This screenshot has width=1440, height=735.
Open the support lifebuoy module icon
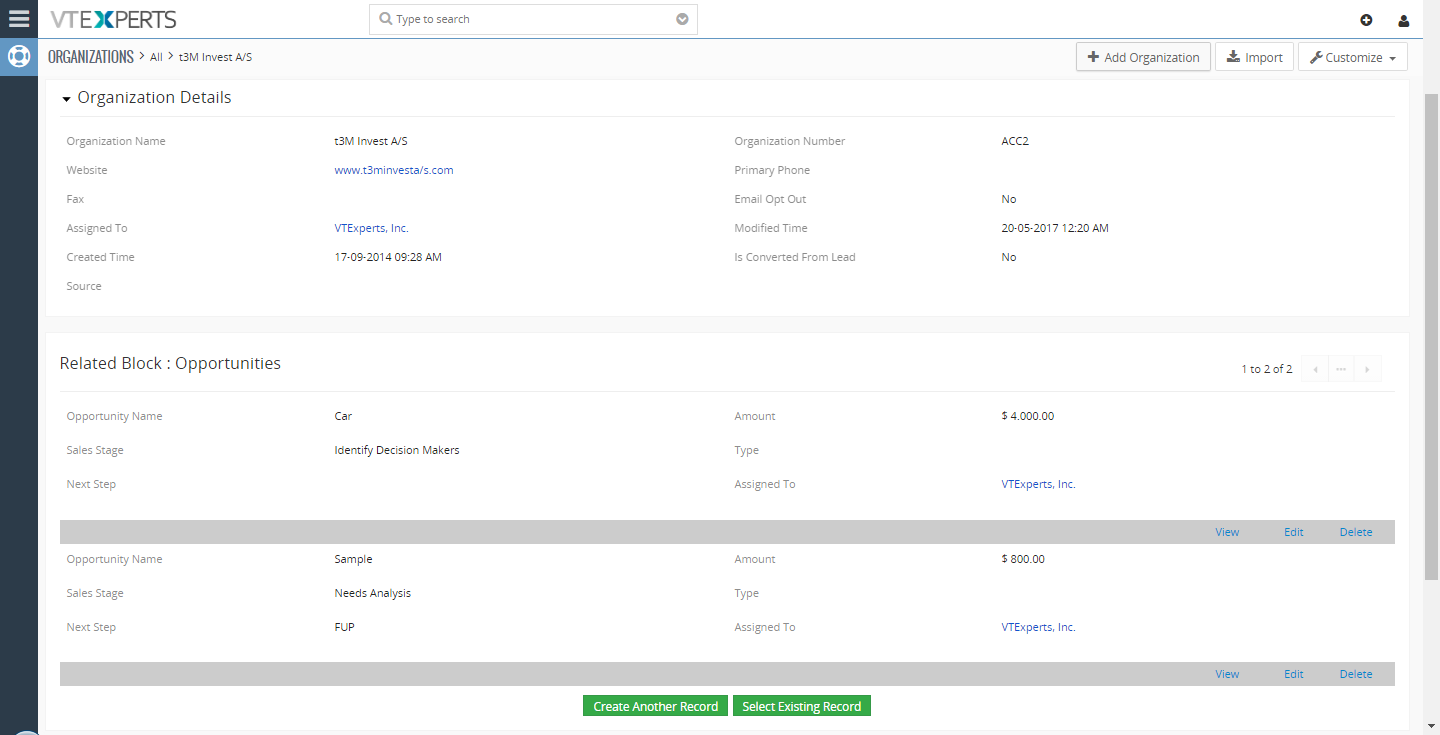click(19, 56)
